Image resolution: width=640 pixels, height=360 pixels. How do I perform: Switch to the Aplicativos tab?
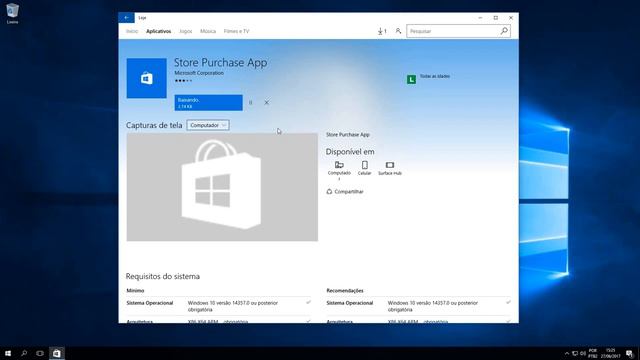click(x=158, y=31)
